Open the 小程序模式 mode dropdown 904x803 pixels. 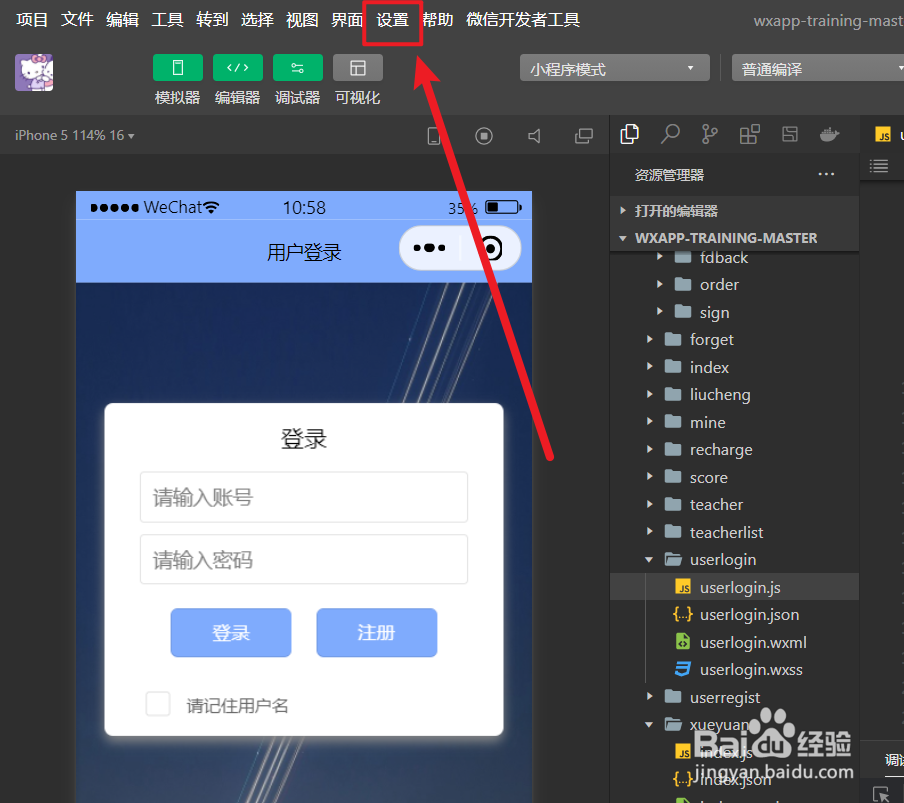click(x=615, y=68)
